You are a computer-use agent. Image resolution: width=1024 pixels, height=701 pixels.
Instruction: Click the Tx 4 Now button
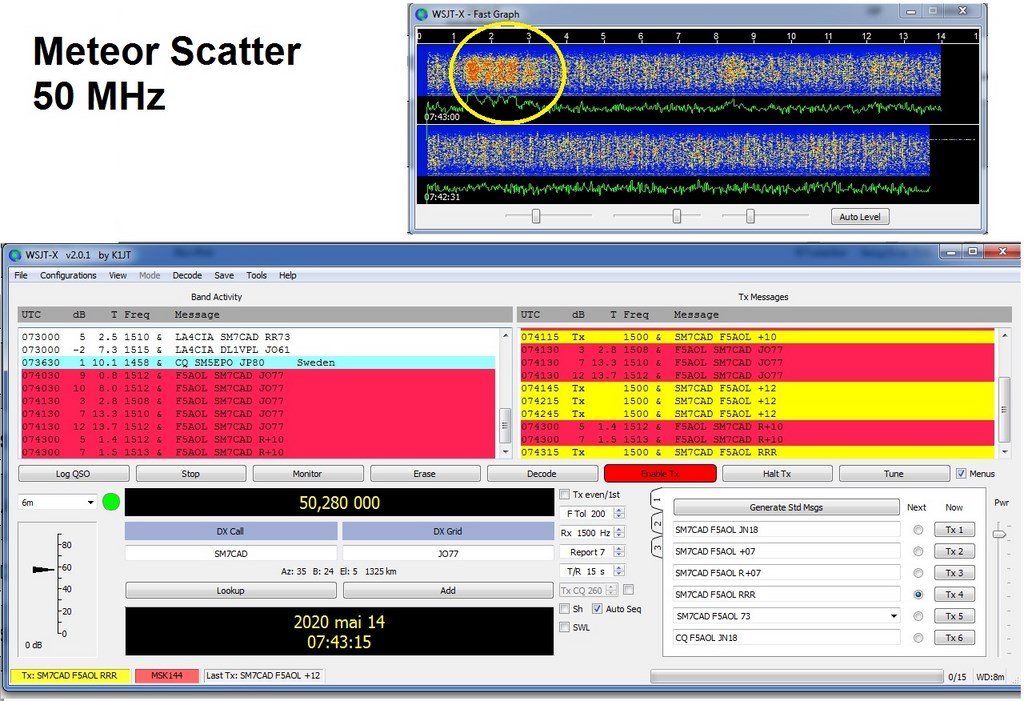(954, 595)
